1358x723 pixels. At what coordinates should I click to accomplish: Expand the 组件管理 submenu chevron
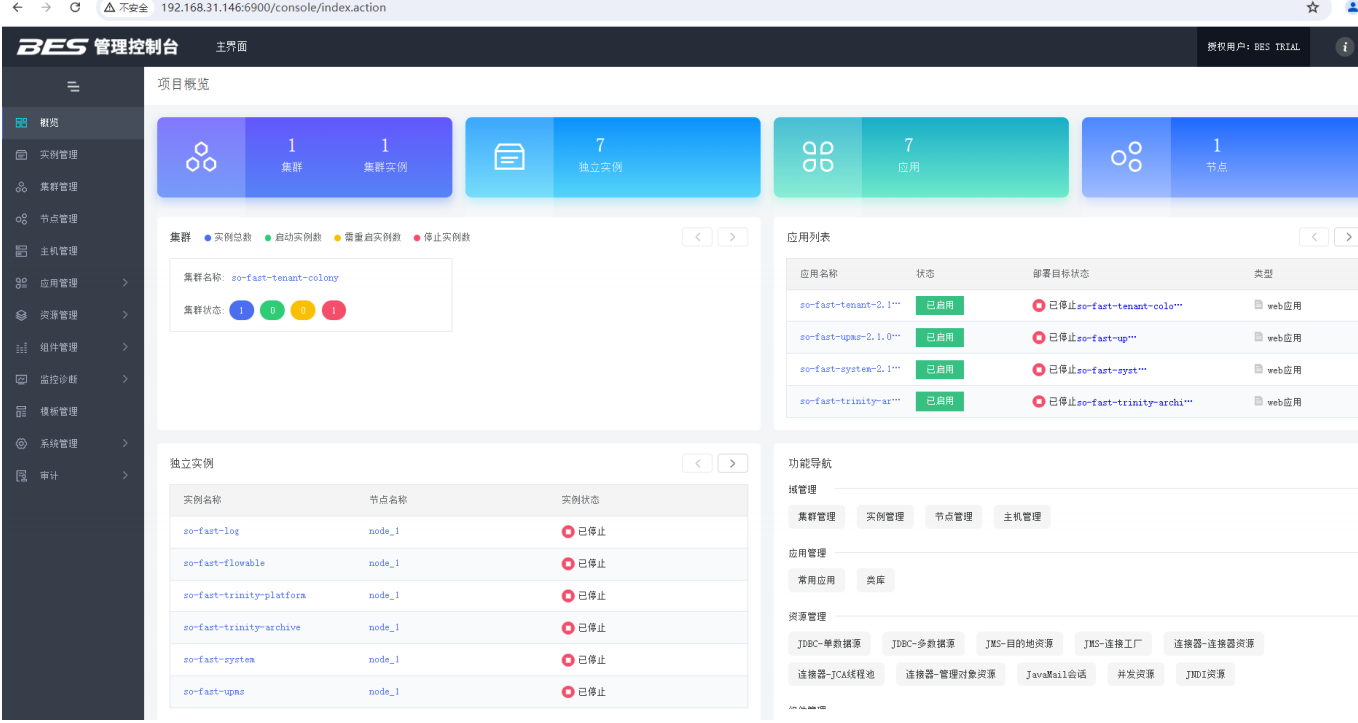coord(125,347)
